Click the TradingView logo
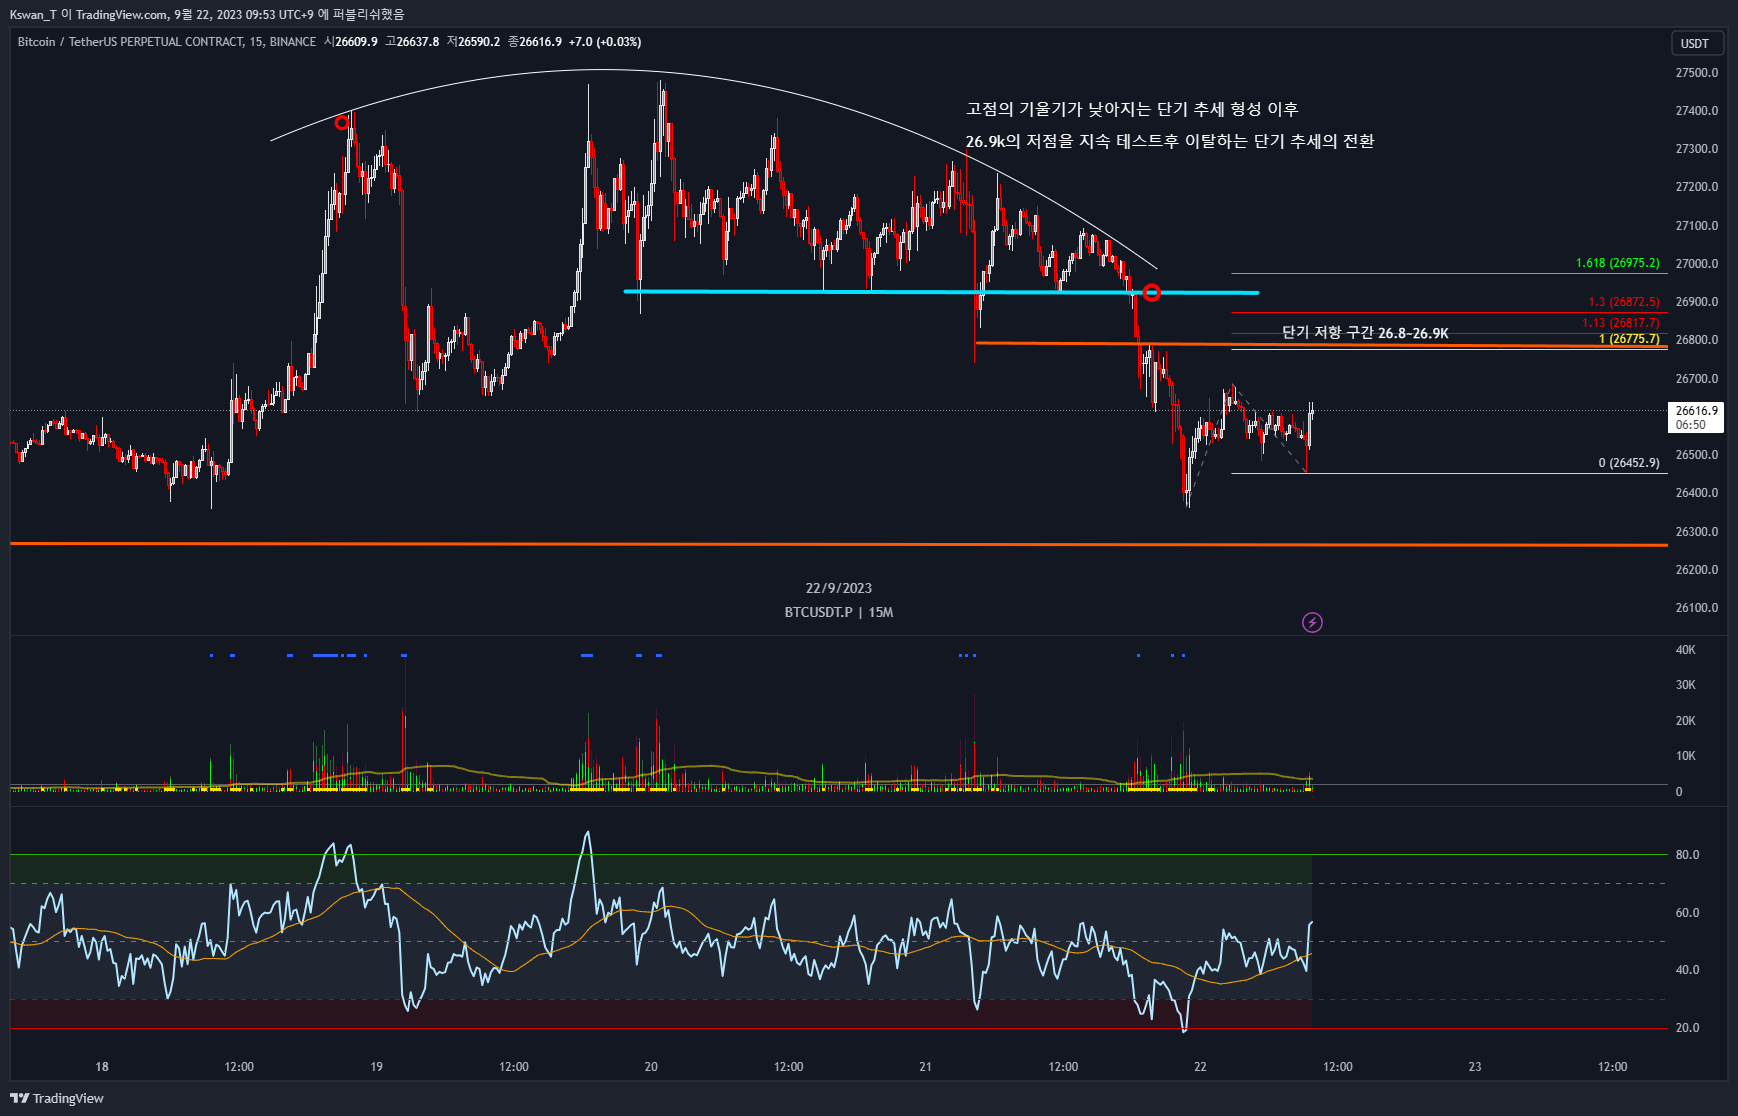Image resolution: width=1738 pixels, height=1116 pixels. click(57, 1098)
